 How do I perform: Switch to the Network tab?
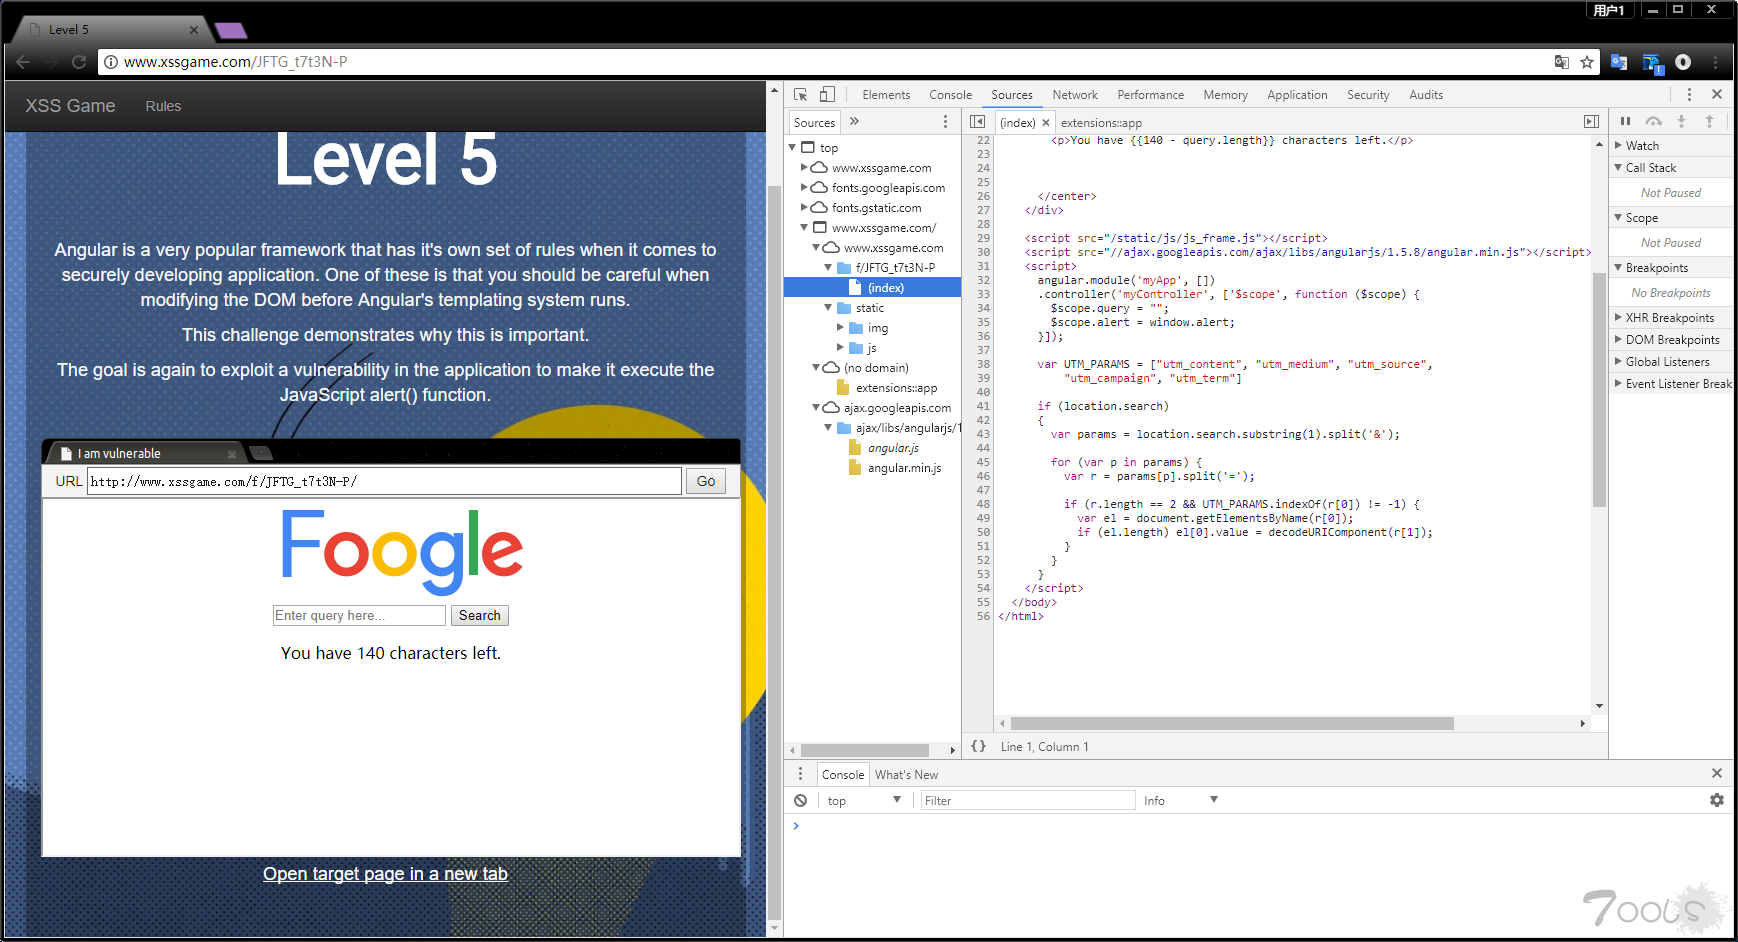pyautogui.click(x=1075, y=95)
